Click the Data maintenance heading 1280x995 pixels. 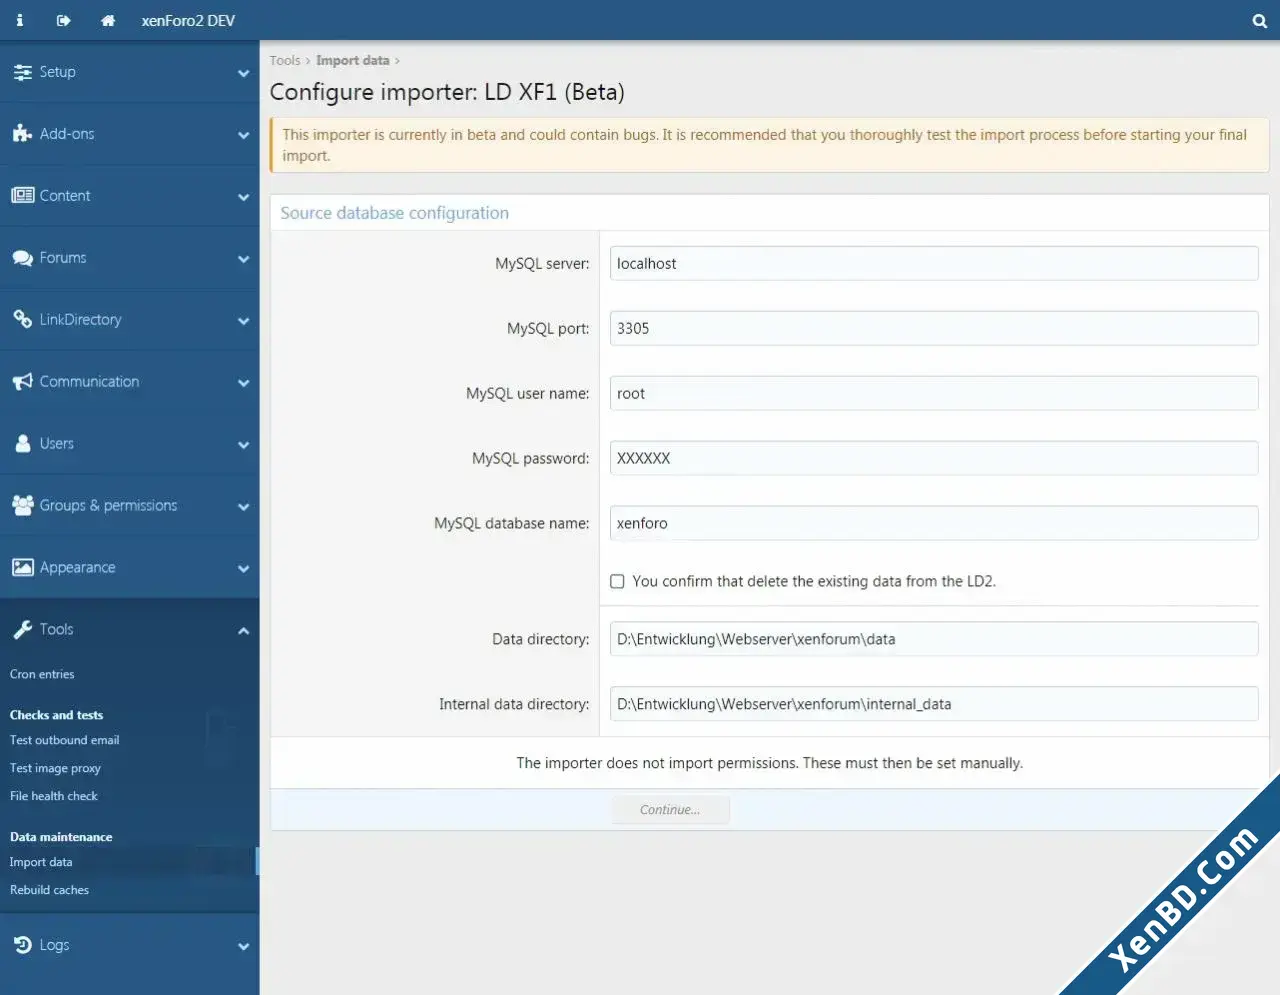click(x=61, y=837)
